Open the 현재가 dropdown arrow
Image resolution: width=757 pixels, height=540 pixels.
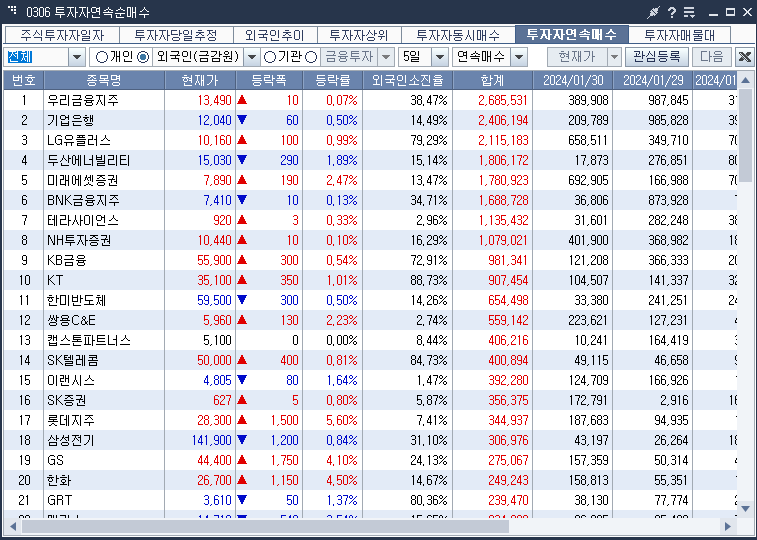614,57
